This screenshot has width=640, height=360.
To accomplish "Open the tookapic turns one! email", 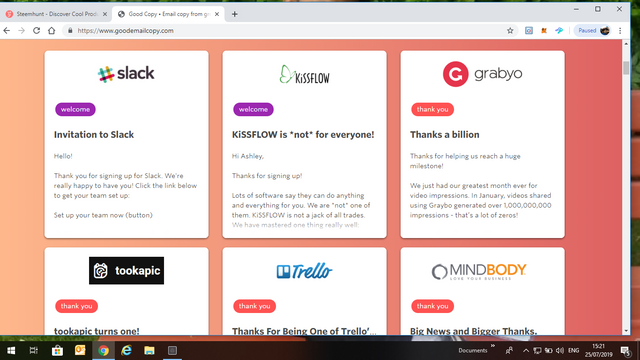I will click(x=96, y=331).
